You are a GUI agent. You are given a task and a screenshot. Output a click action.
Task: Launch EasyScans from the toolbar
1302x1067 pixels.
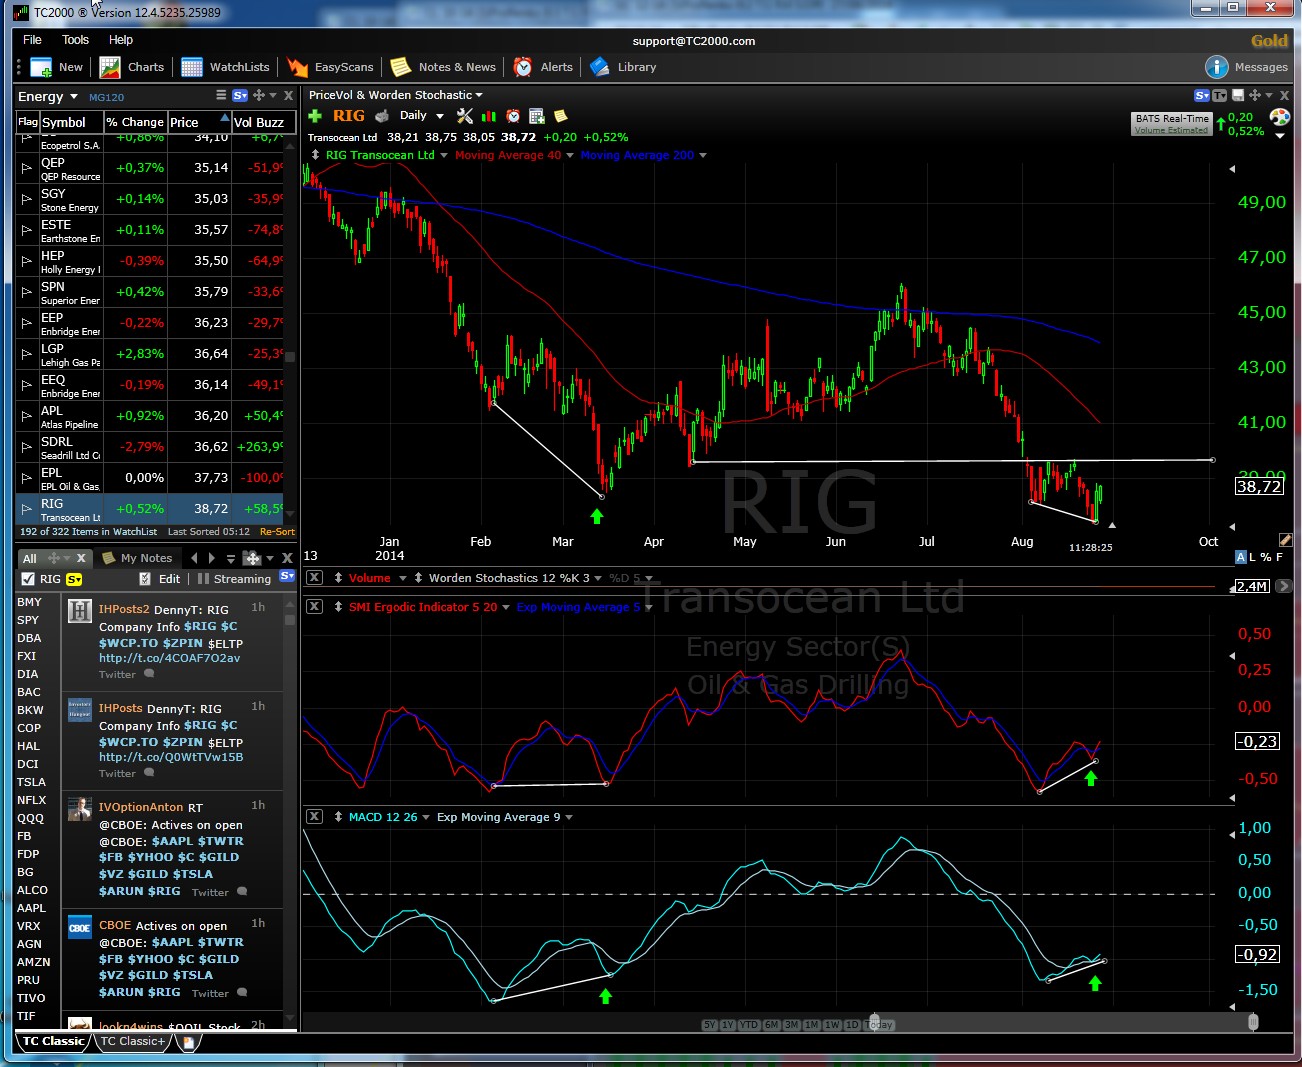[x=330, y=67]
